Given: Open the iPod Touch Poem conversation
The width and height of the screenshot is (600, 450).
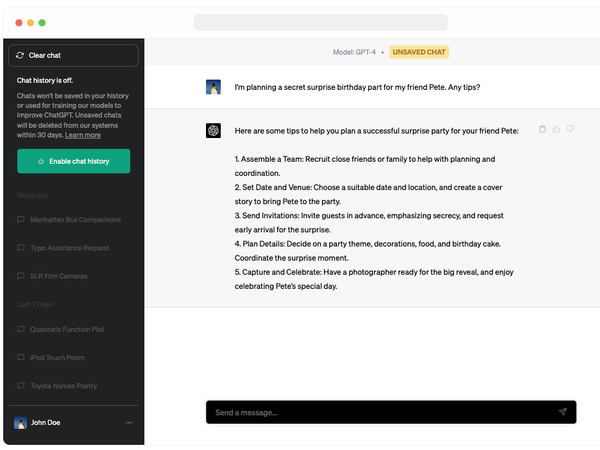Looking at the screenshot, I should coord(58,357).
